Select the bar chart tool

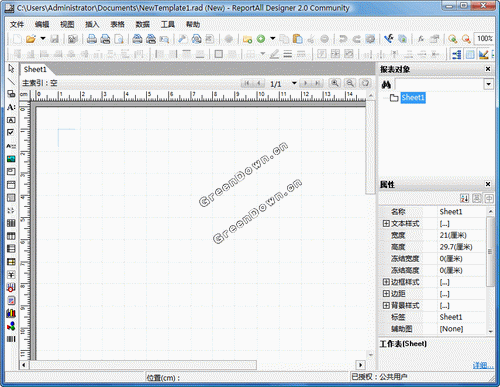(11, 313)
